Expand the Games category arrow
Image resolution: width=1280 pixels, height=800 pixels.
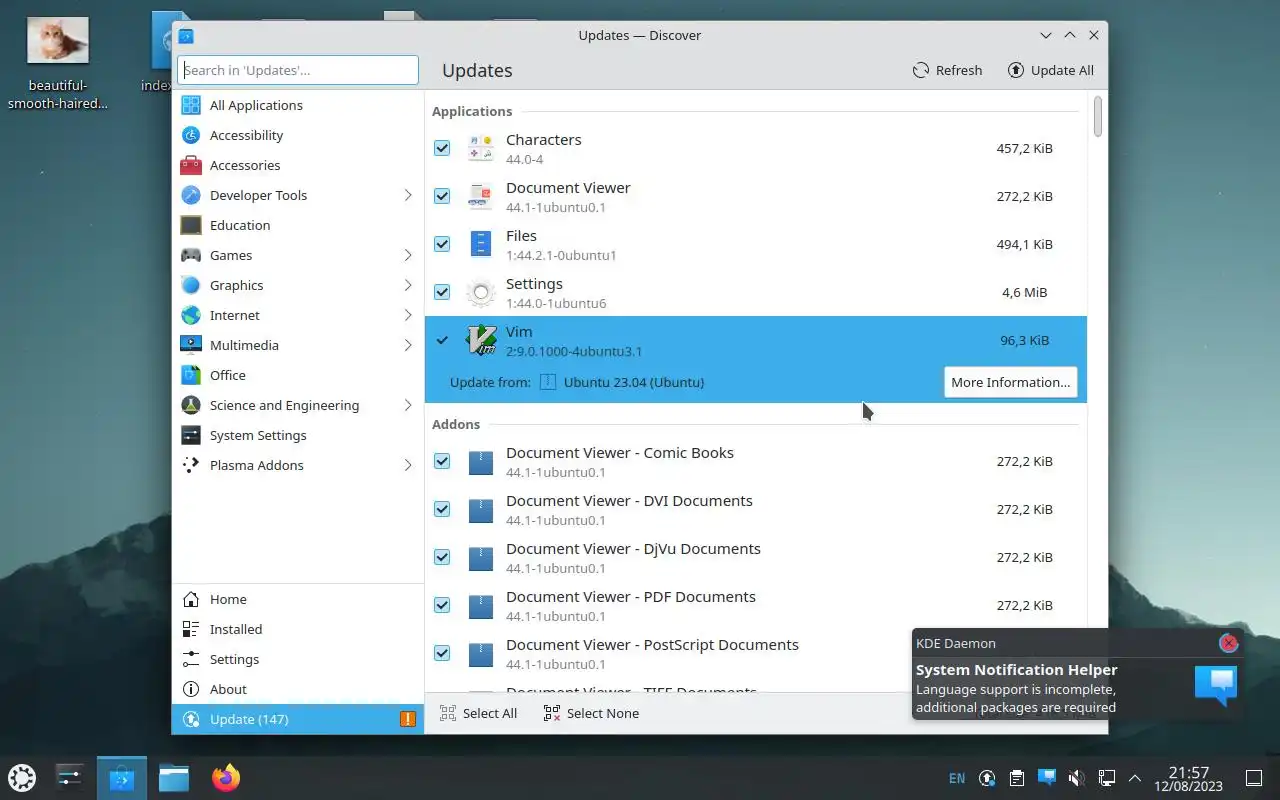click(408, 255)
